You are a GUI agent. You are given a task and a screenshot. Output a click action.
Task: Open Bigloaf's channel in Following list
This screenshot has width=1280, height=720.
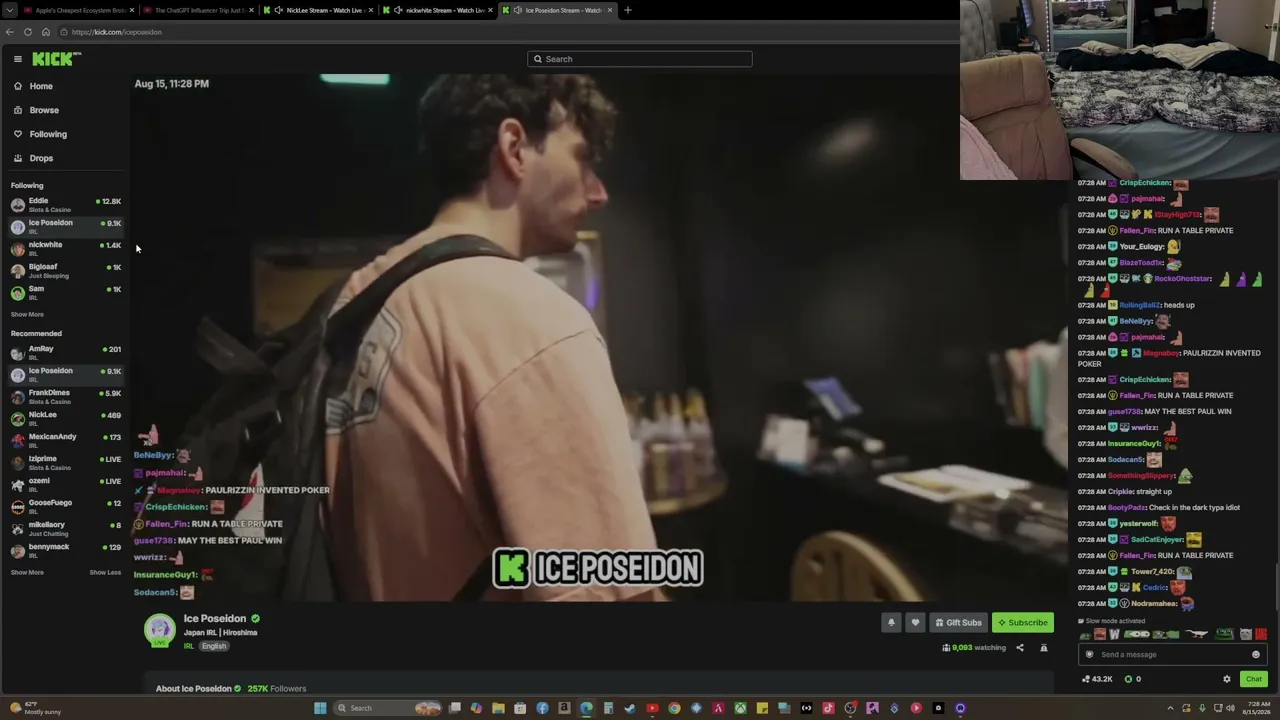(65, 271)
